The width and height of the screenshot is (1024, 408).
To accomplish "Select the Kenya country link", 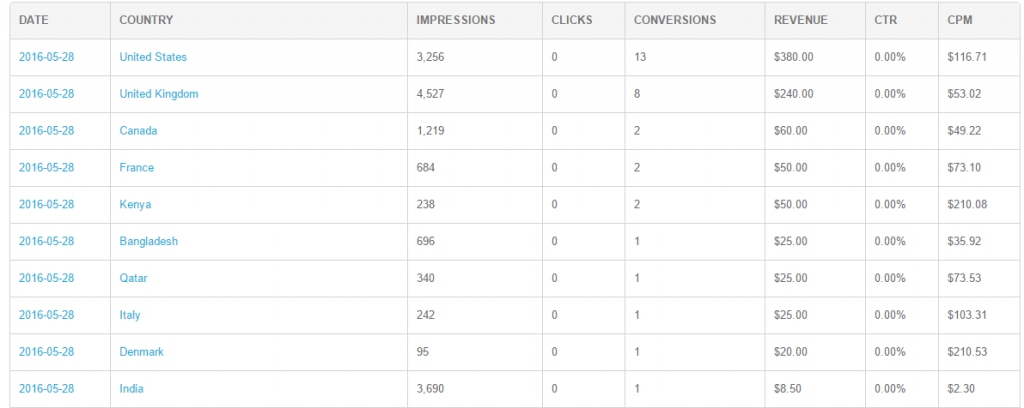I will (x=135, y=204).
